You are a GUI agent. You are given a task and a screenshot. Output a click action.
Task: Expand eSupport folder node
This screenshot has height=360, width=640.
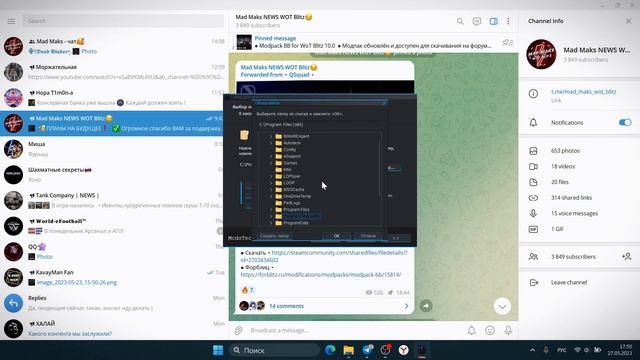[x=271, y=156]
